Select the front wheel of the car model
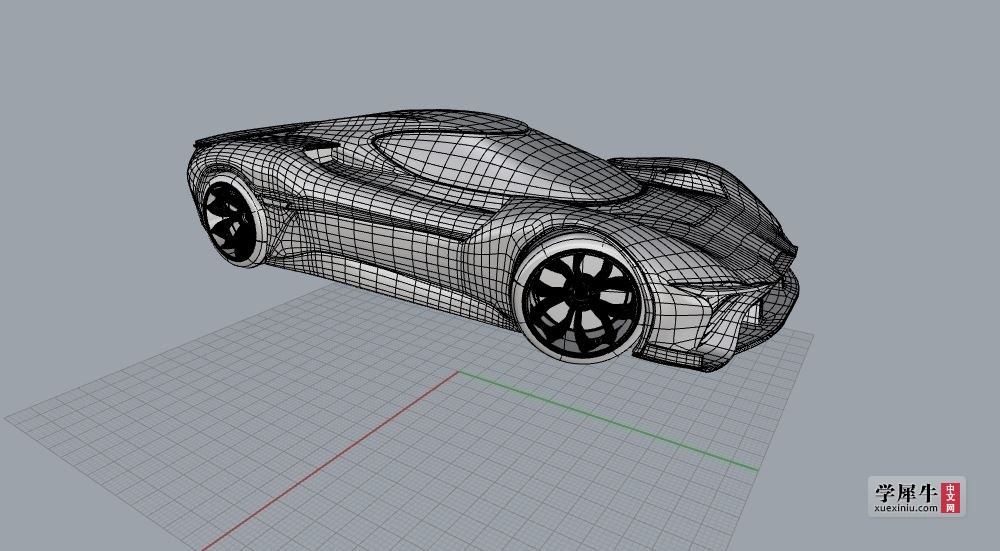Screen dimensions: 1000x551 pyautogui.click(x=579, y=300)
